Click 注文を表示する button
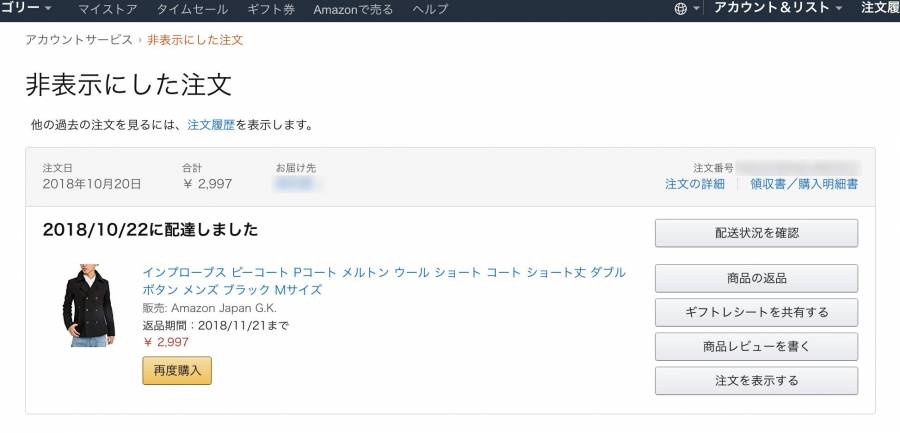Image resolution: width=900 pixels, height=433 pixels. tap(757, 381)
